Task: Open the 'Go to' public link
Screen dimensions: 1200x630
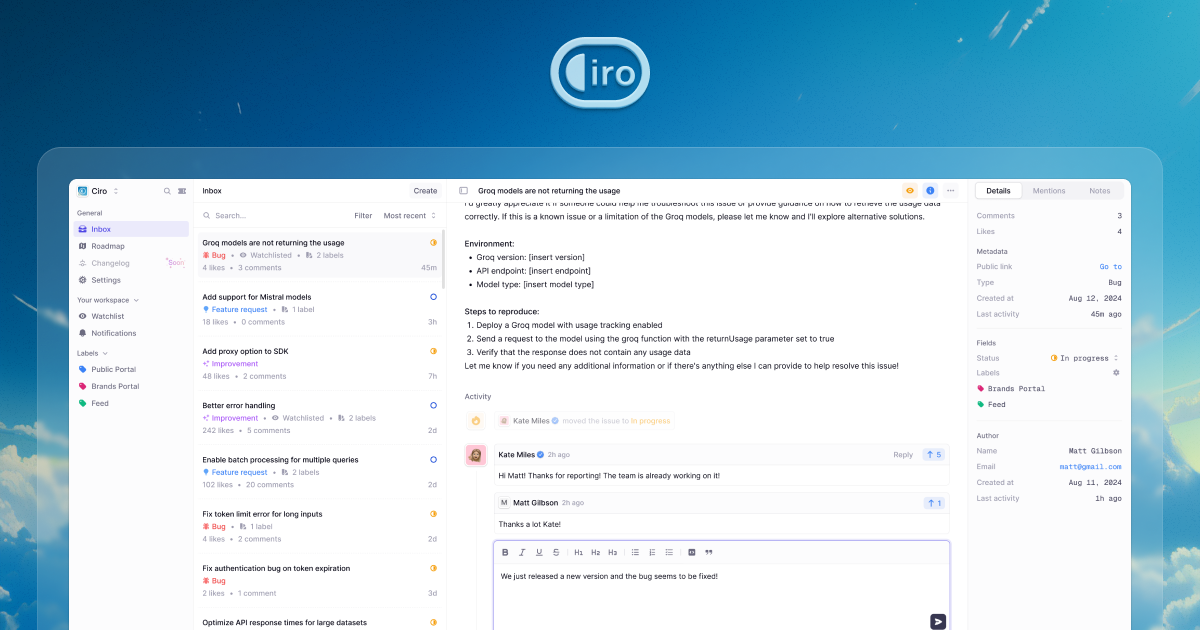Action: 1110,267
